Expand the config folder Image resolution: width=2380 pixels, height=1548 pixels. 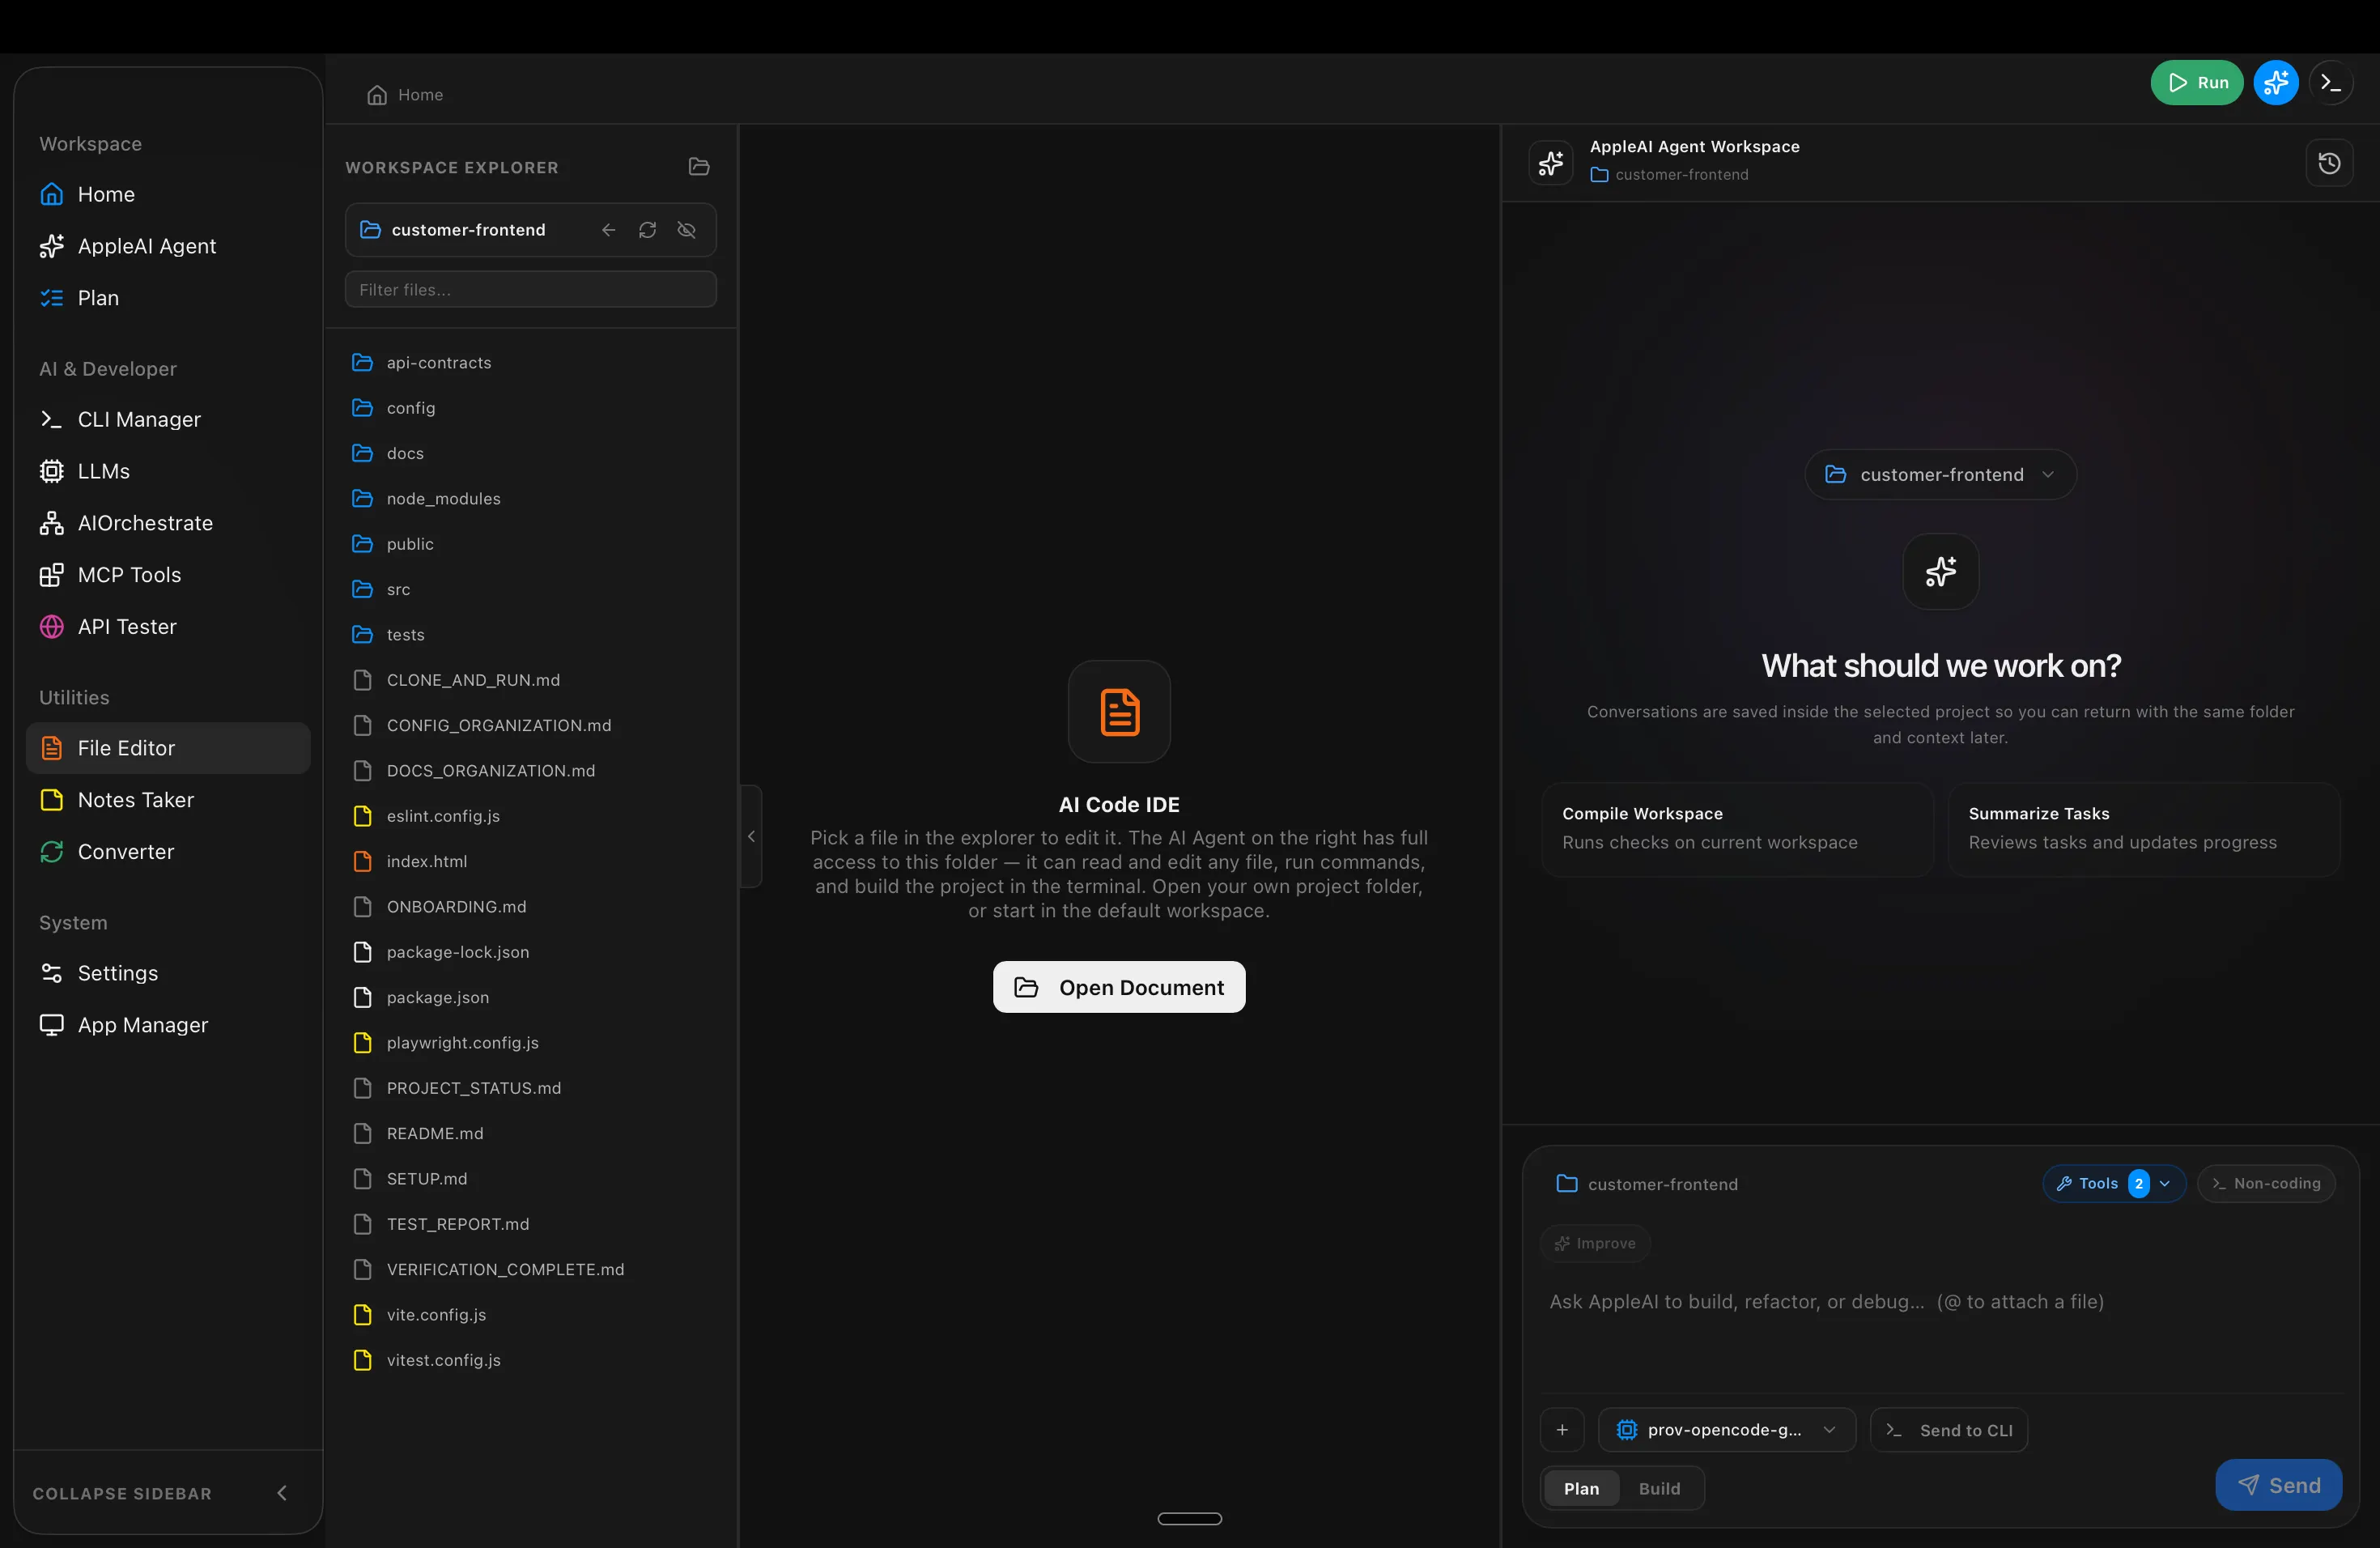click(530, 408)
